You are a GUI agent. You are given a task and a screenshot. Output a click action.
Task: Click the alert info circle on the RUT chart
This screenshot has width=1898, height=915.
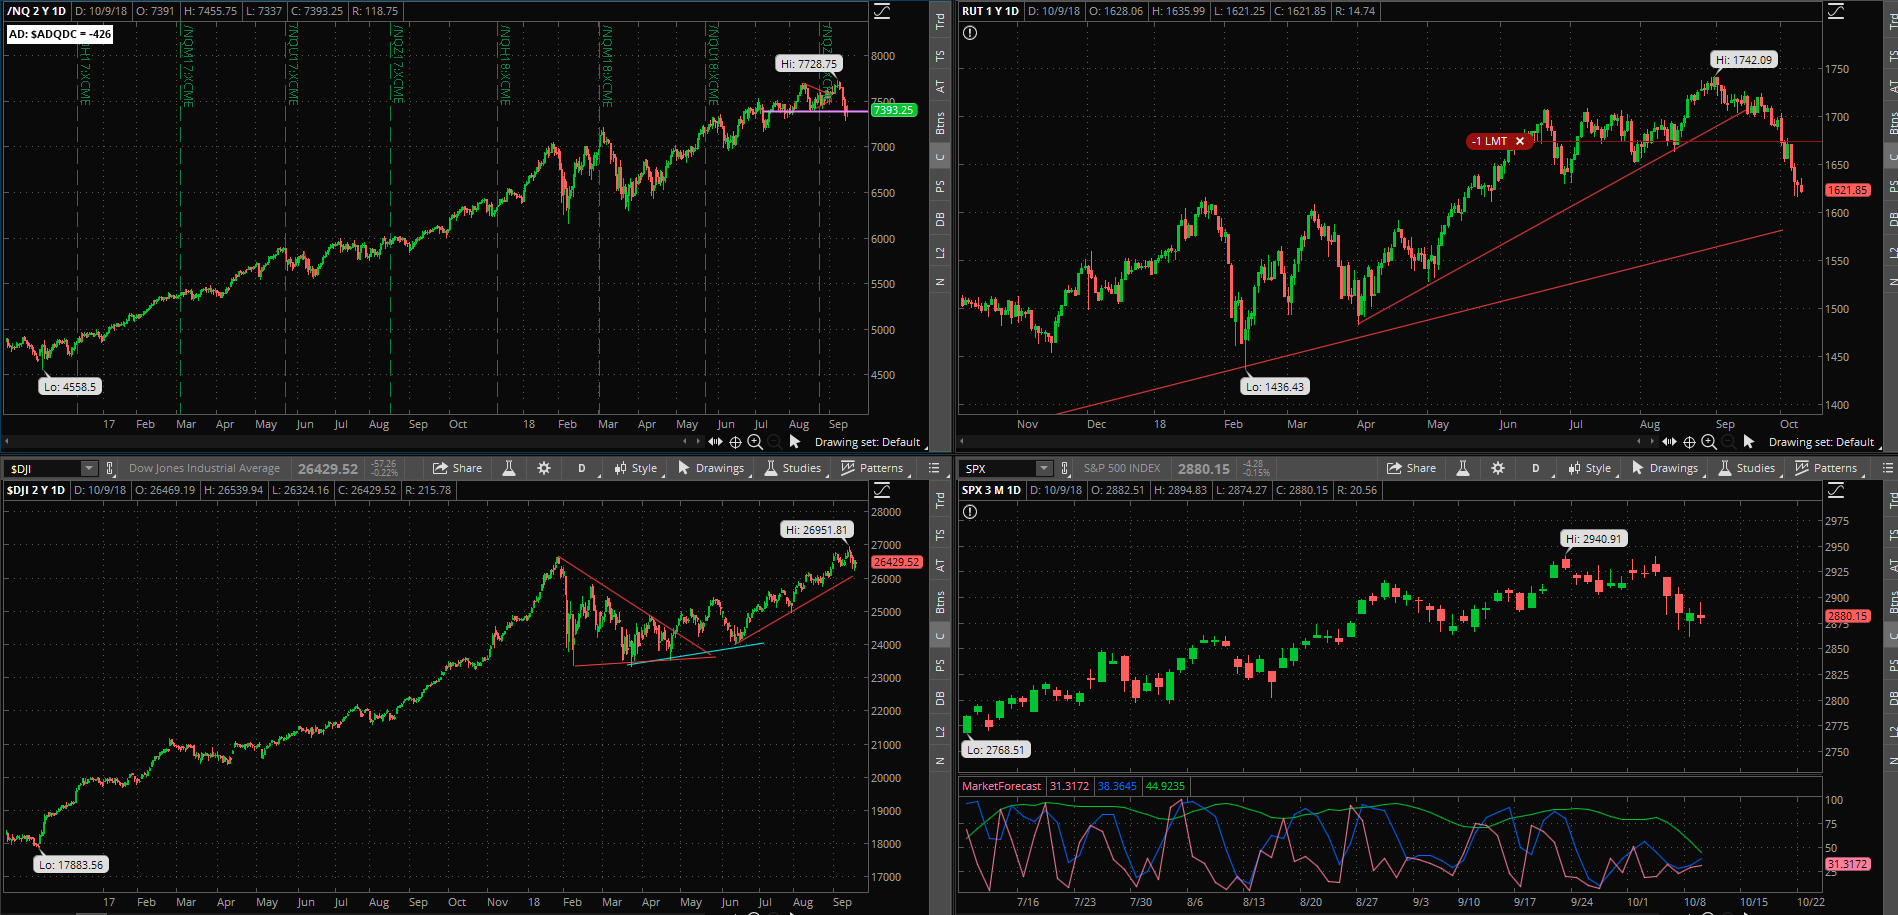click(x=970, y=33)
